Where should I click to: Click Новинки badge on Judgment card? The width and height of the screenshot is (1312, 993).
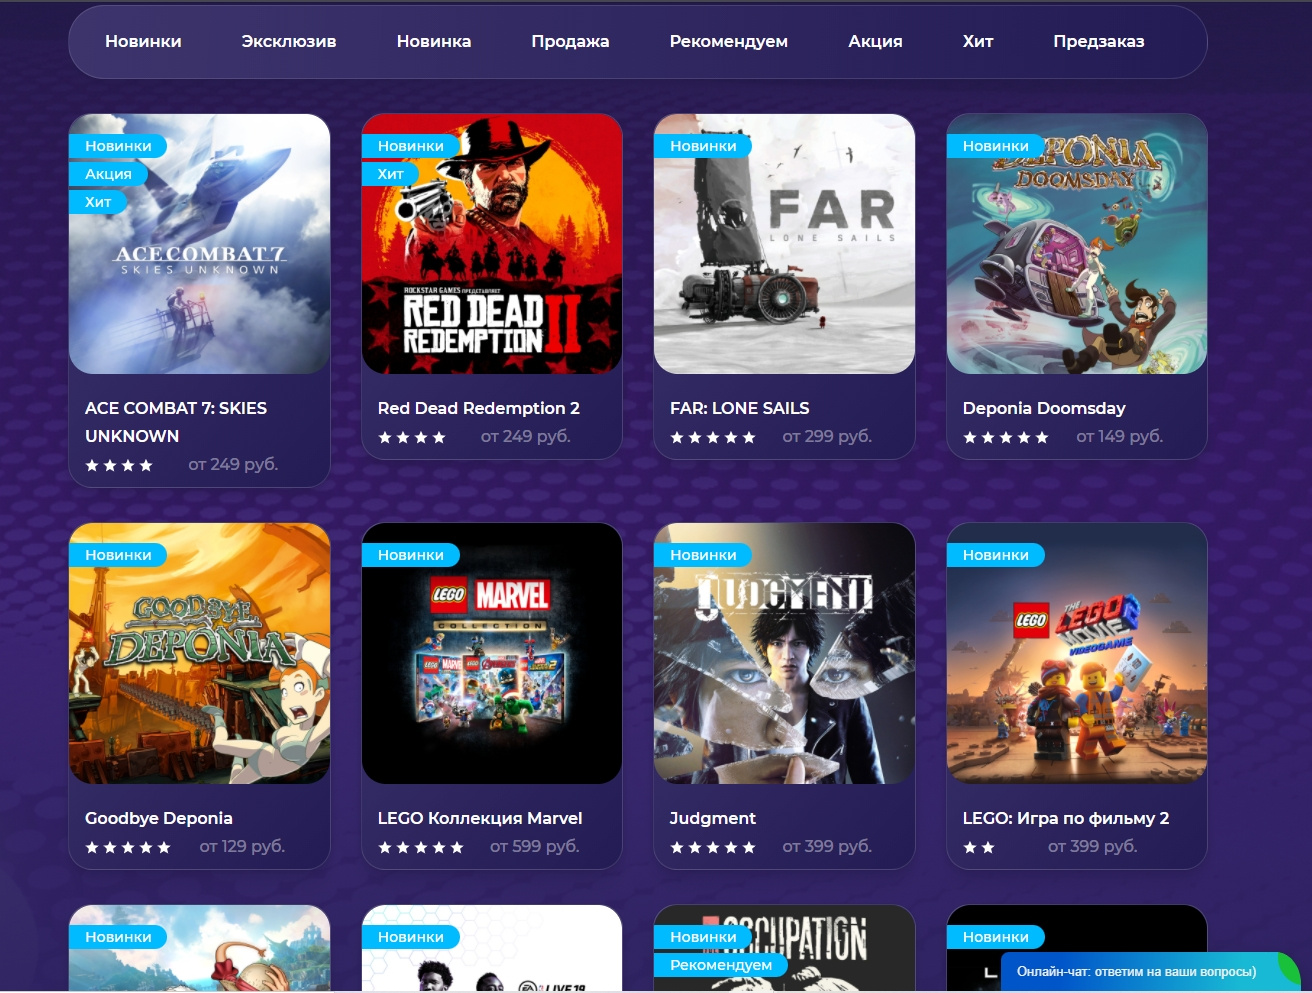click(703, 555)
